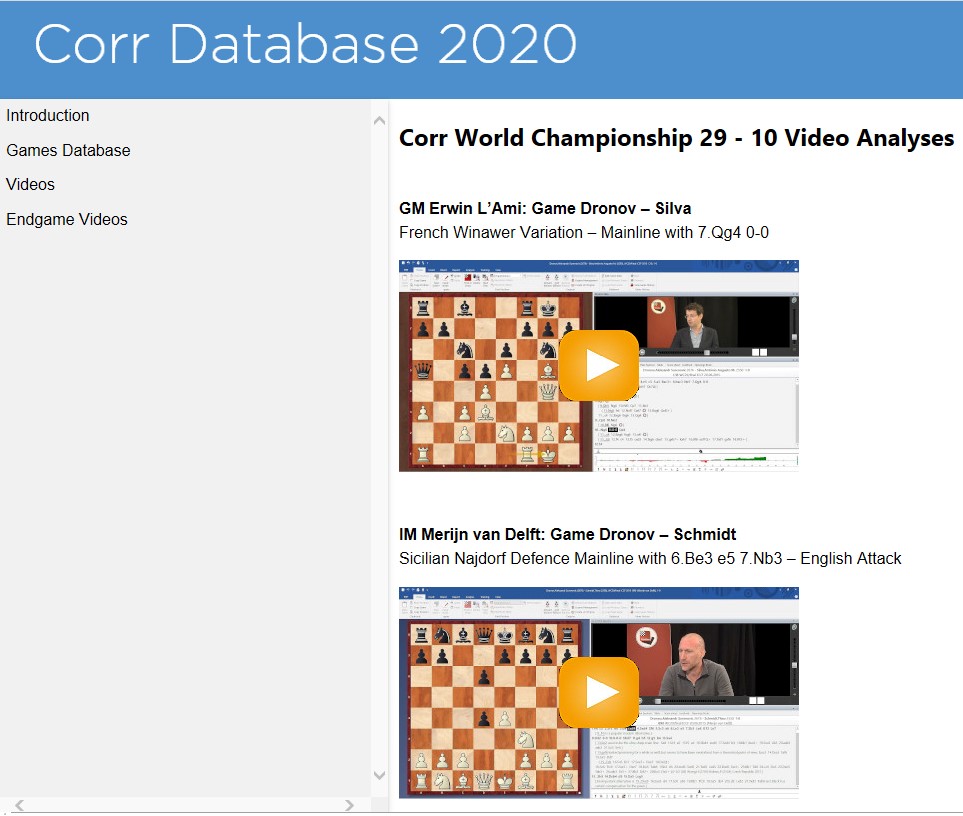Screen dimensions: 963x816
Task: Select Endgame Videos in the sidebar
Action: click(x=67, y=220)
